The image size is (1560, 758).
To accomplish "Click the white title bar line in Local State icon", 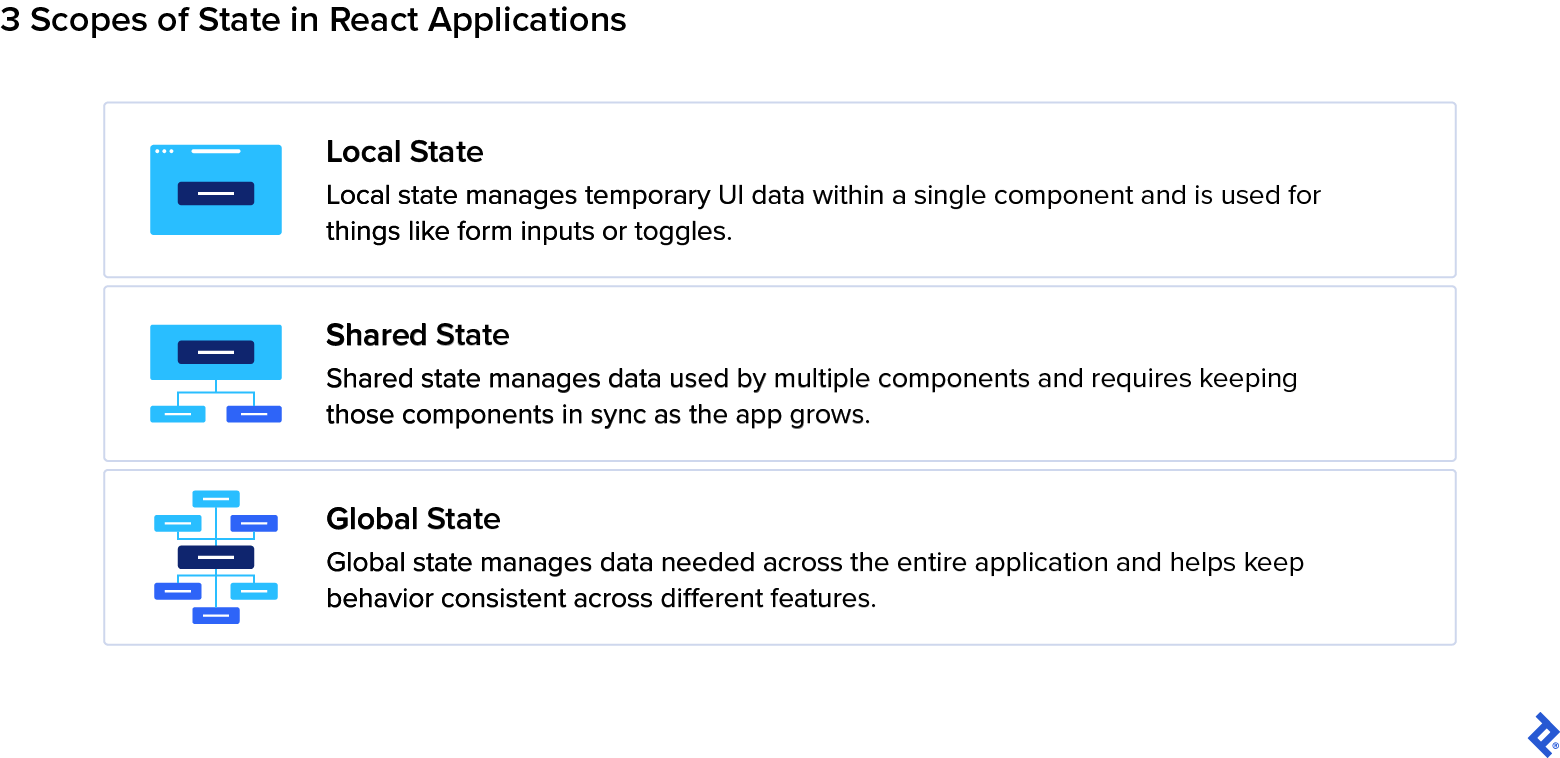I will (x=216, y=151).
